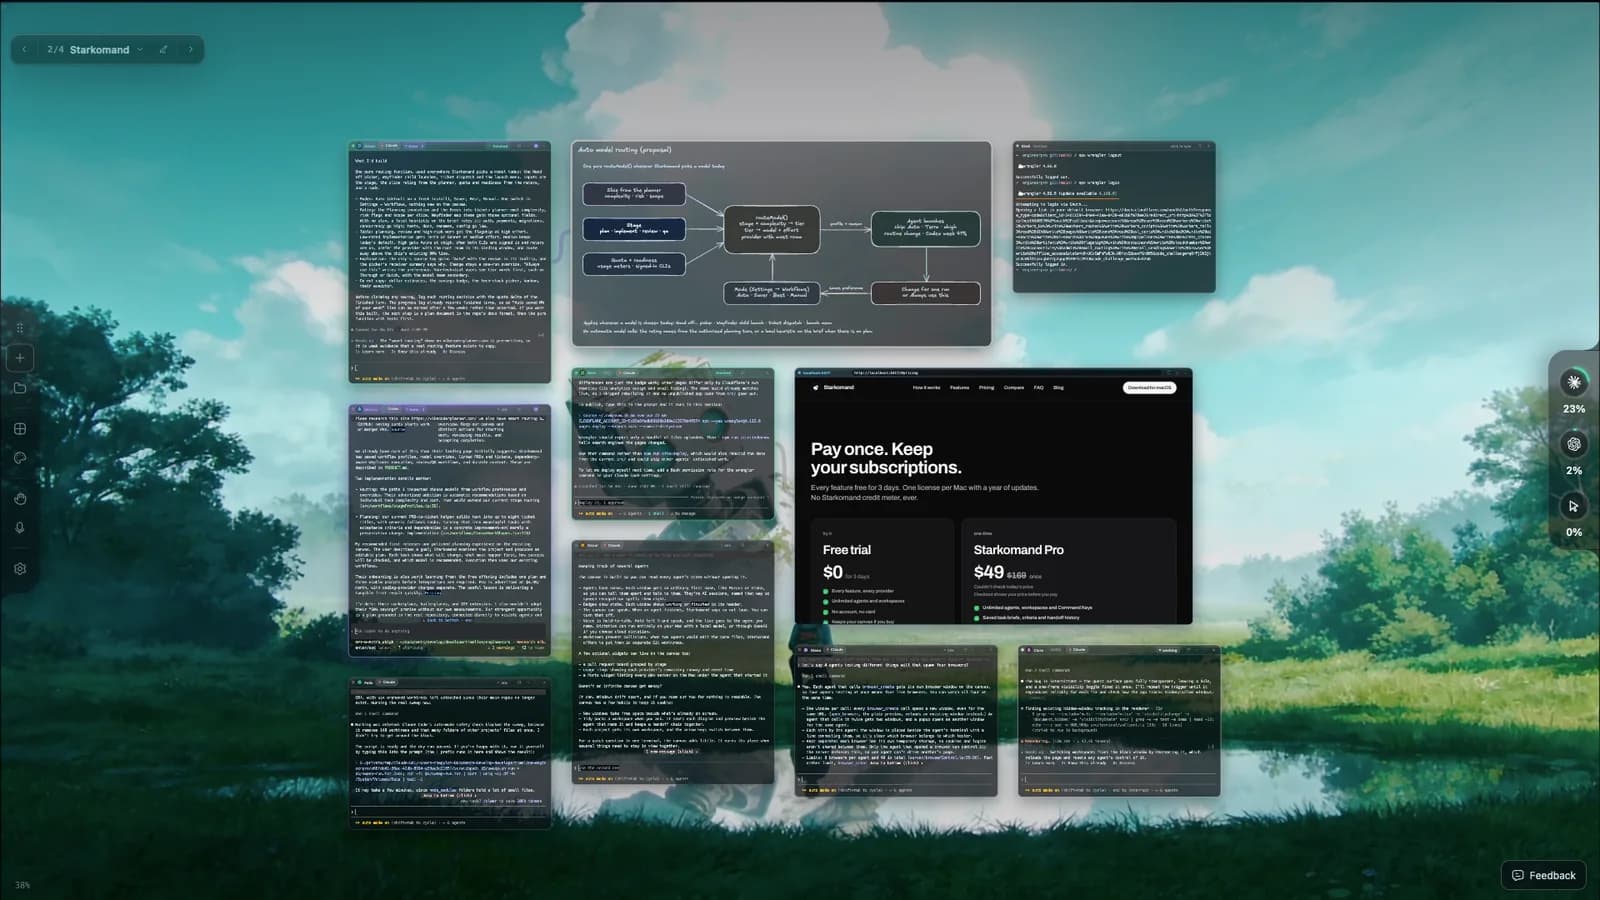Open the Pricing nav link
The image size is (1600, 900).
click(x=986, y=387)
